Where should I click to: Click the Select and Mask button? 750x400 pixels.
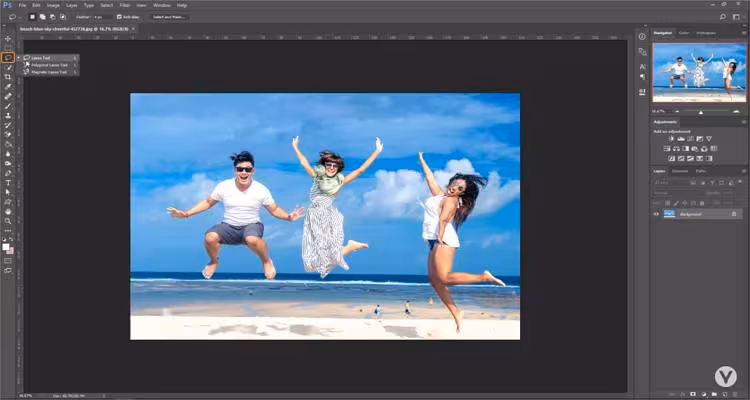coord(168,17)
